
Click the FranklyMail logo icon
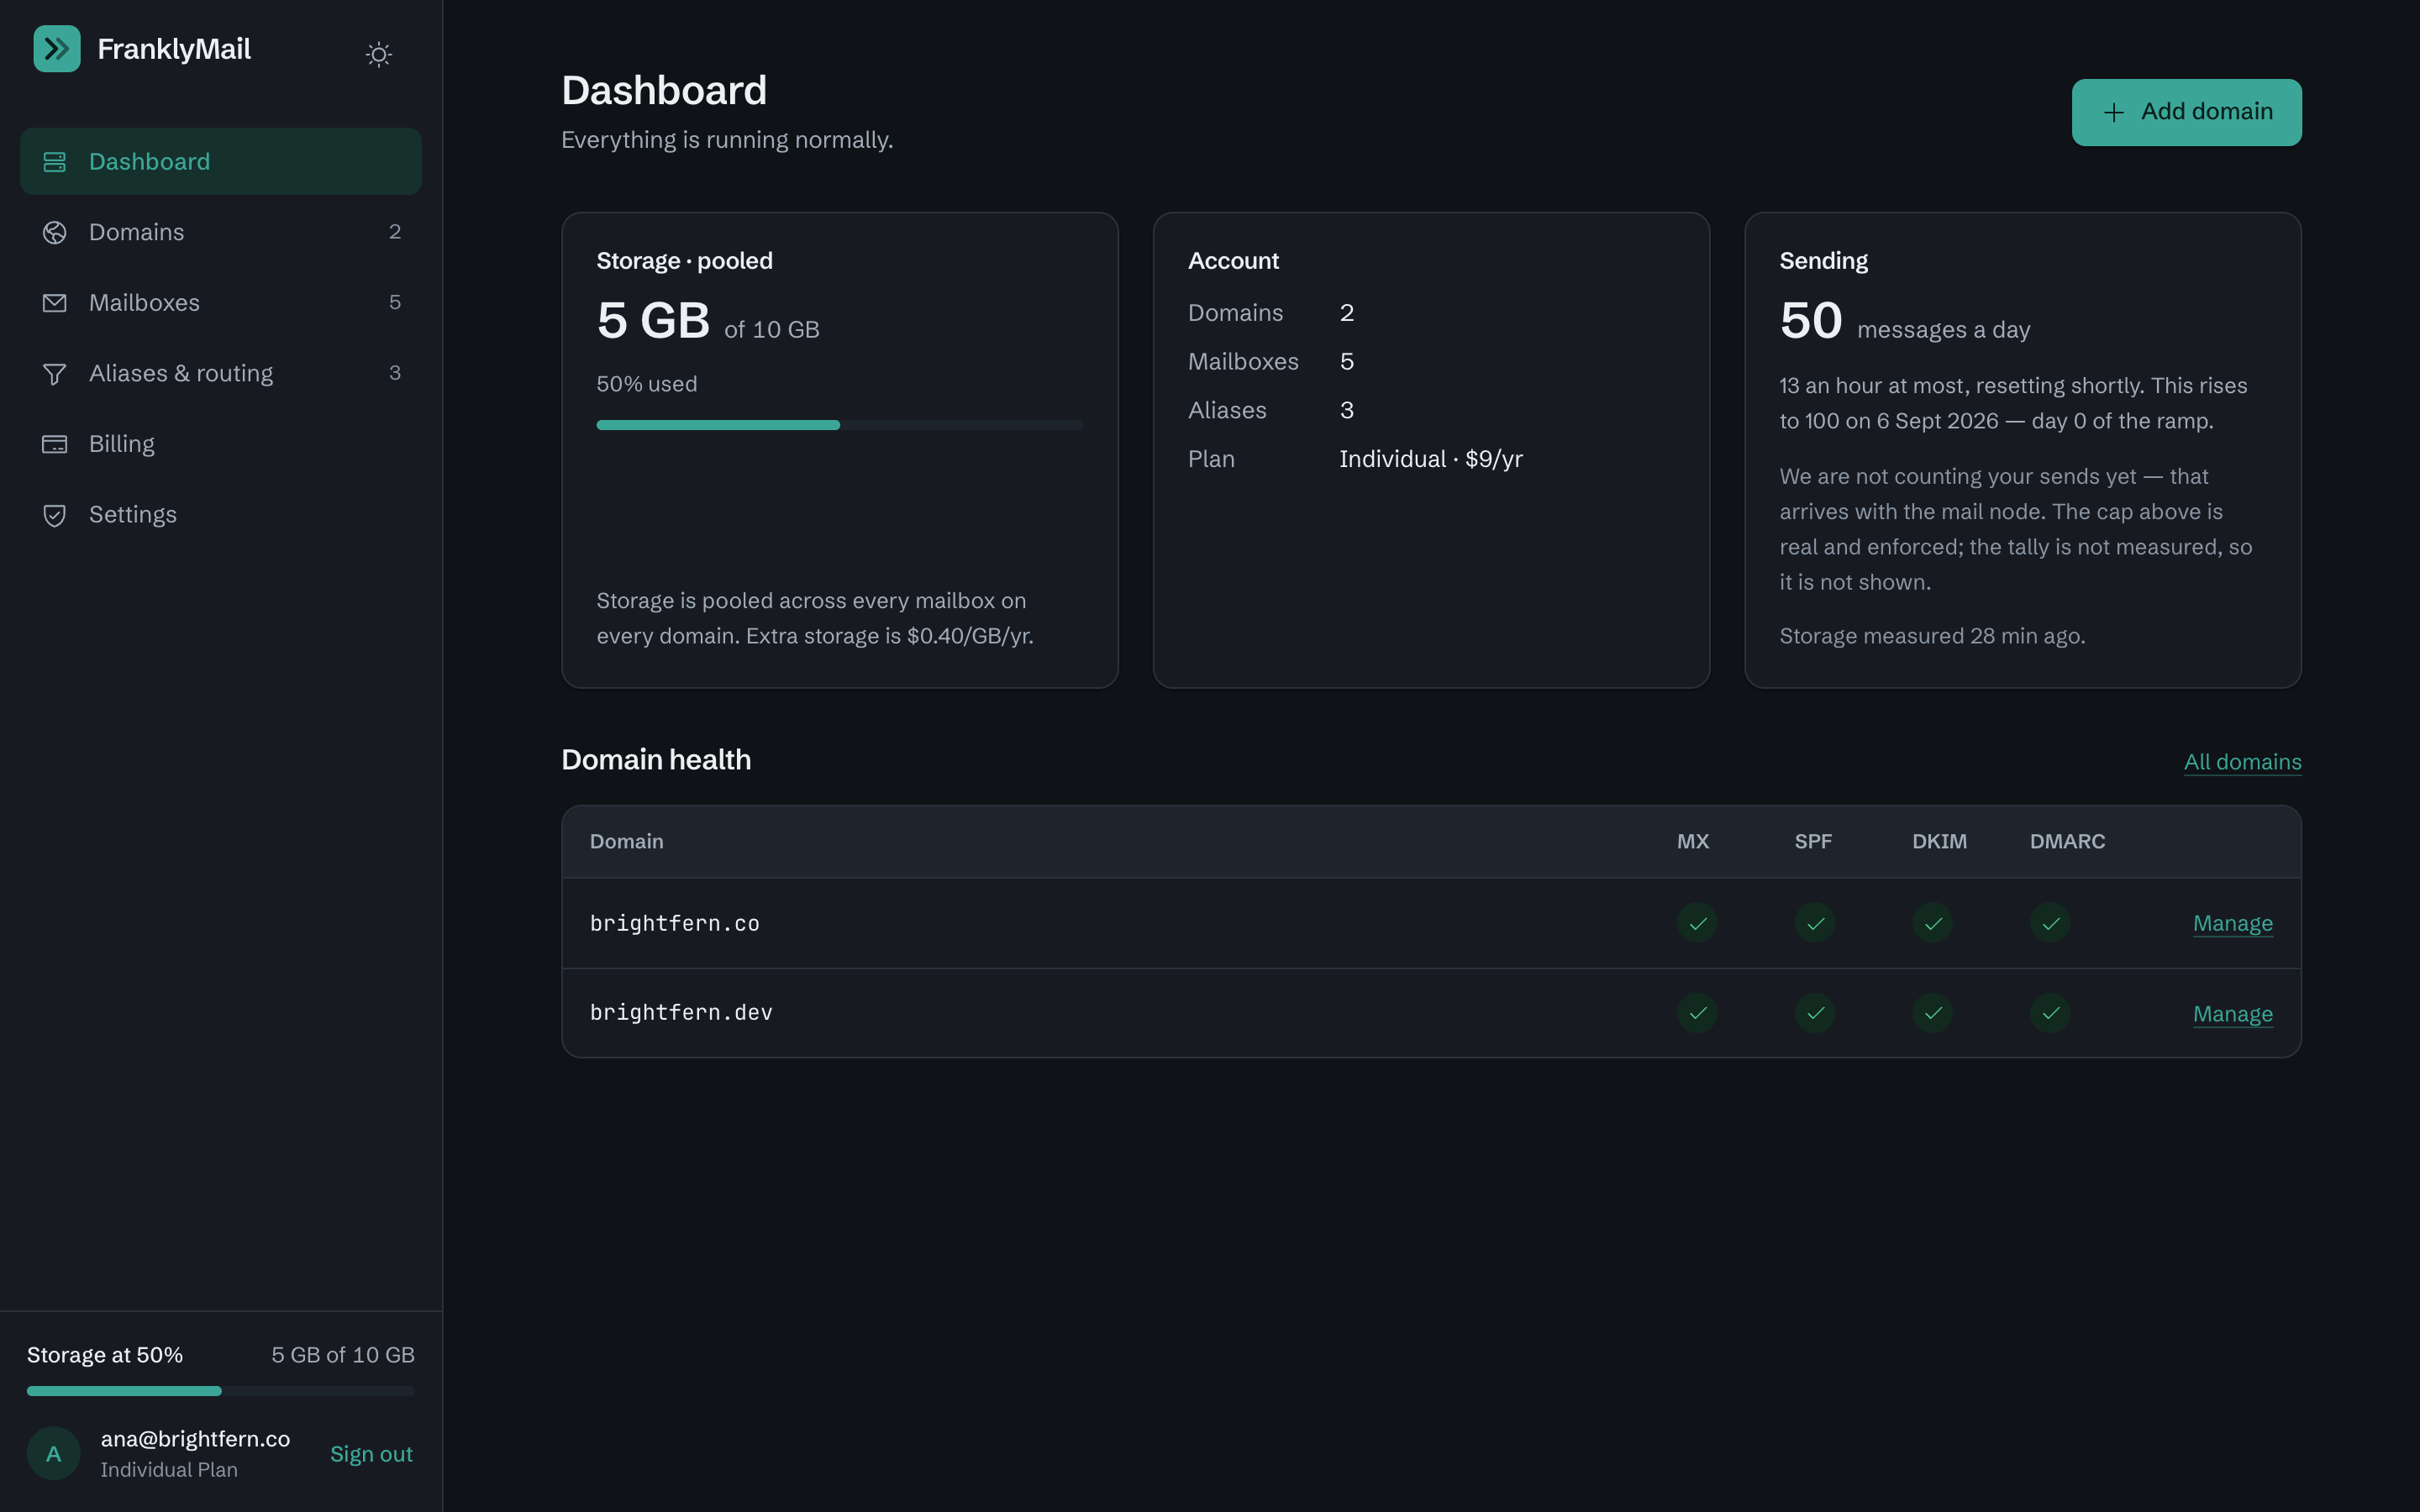tap(57, 49)
